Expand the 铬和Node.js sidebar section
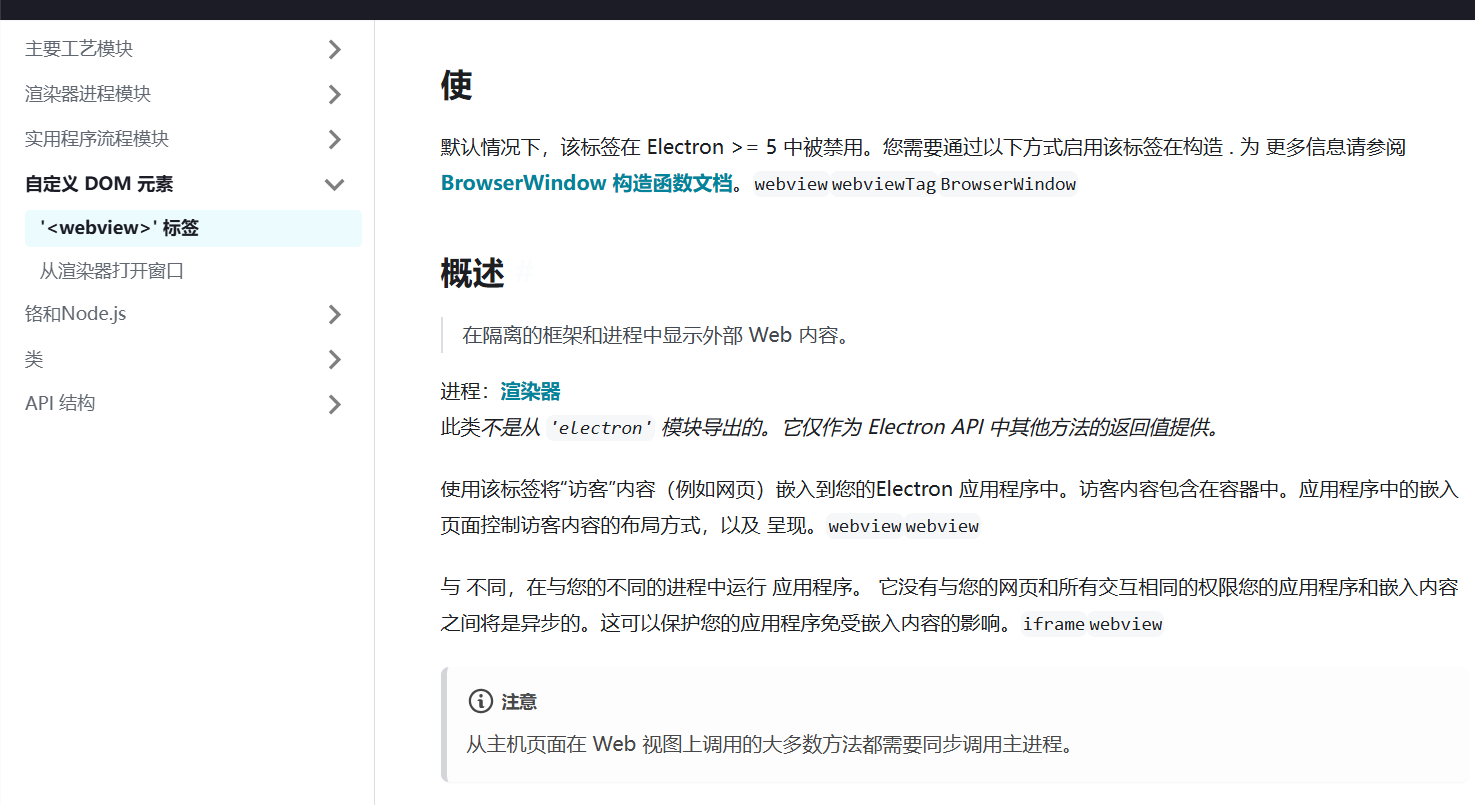Screen dimensions: 1475x805 coord(335,313)
